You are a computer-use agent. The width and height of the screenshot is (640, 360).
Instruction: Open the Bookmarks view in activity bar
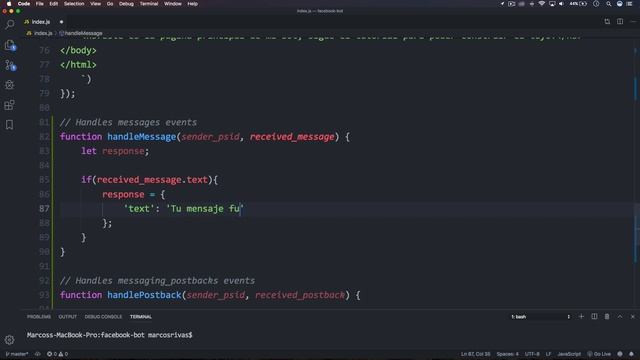(x=9, y=125)
